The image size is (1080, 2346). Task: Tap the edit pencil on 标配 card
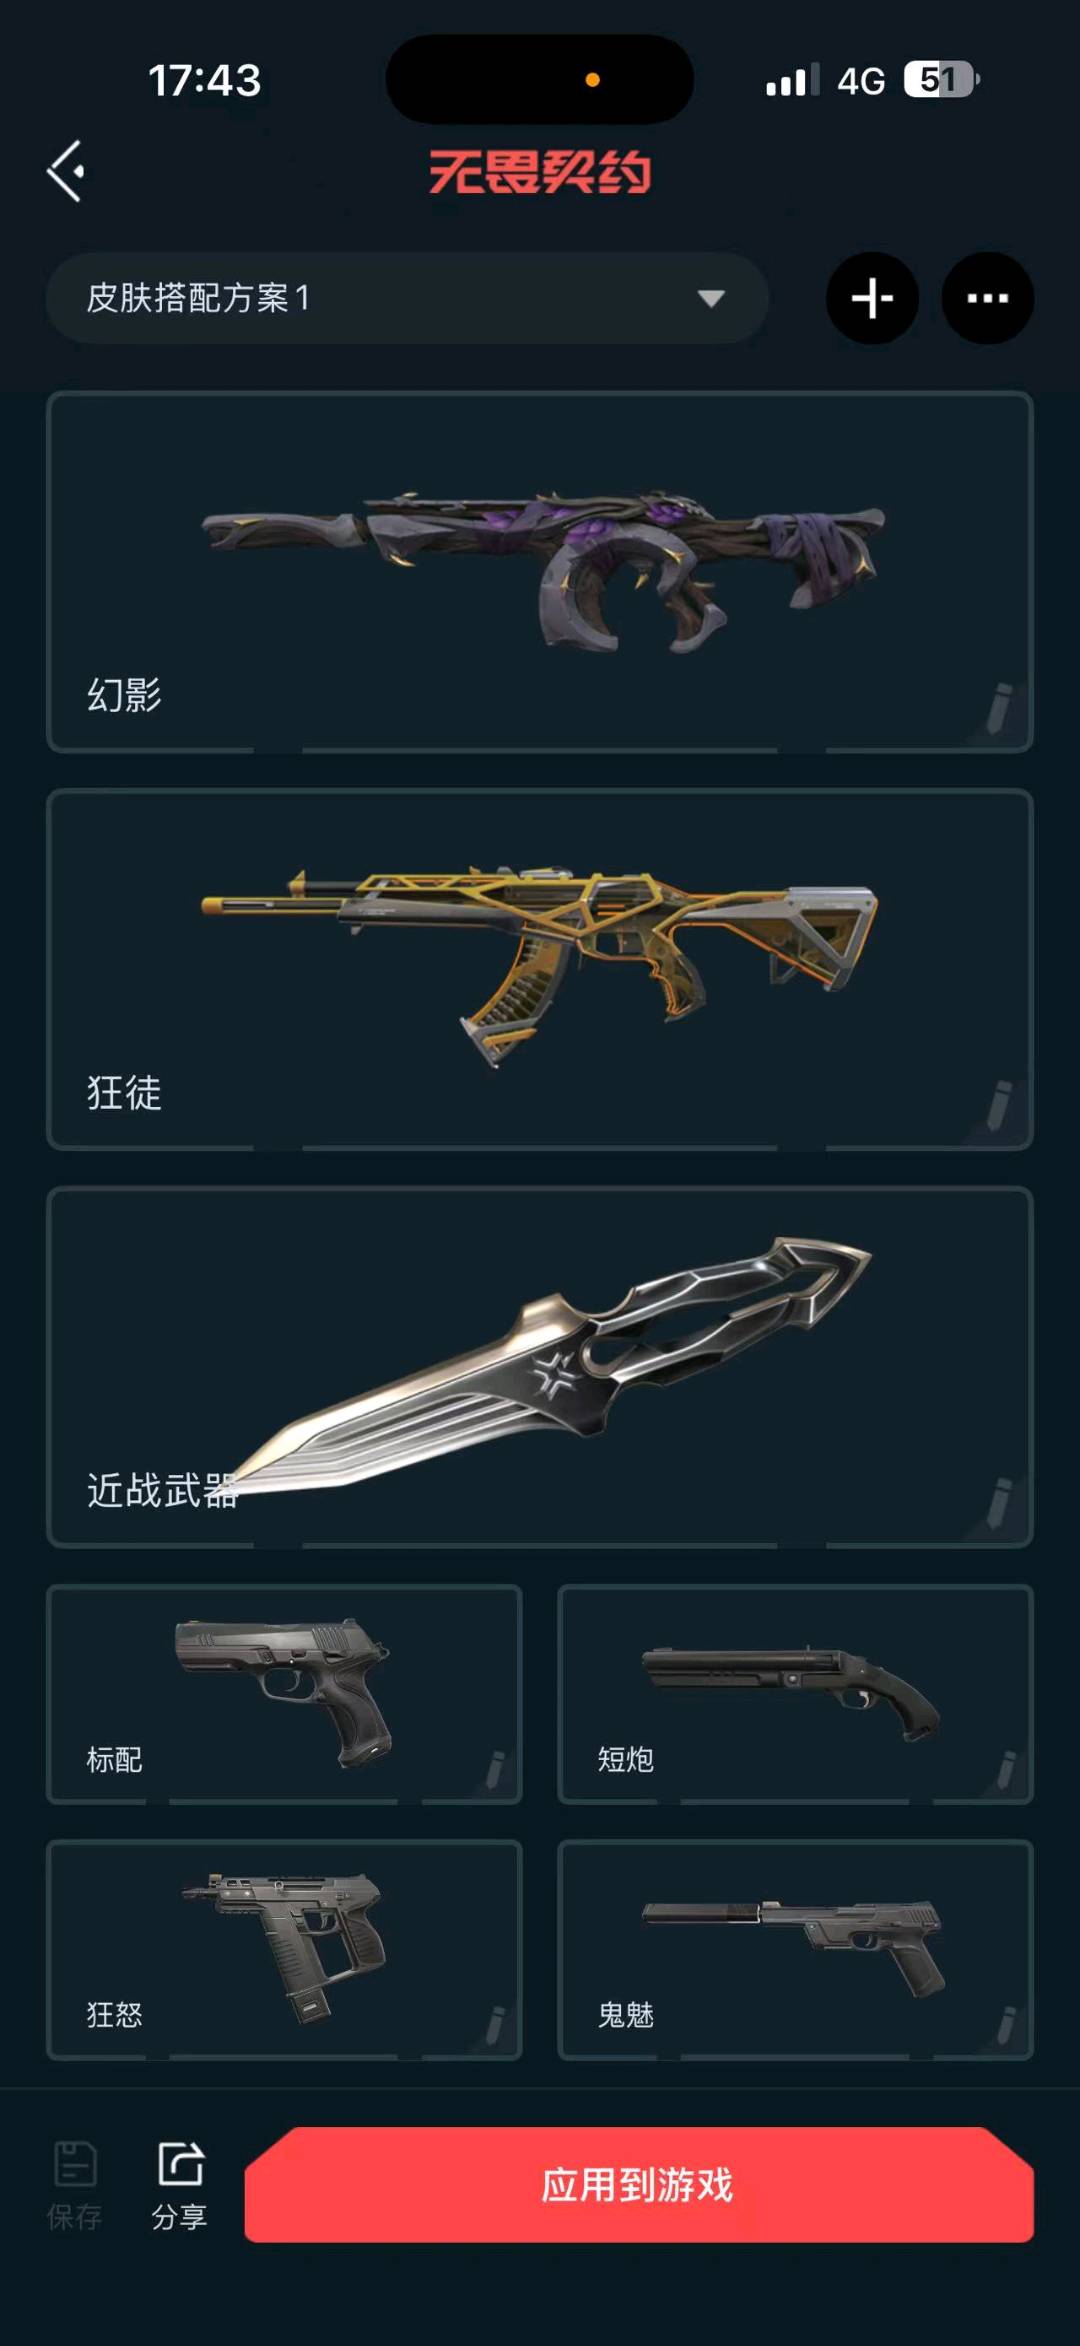pos(495,1770)
